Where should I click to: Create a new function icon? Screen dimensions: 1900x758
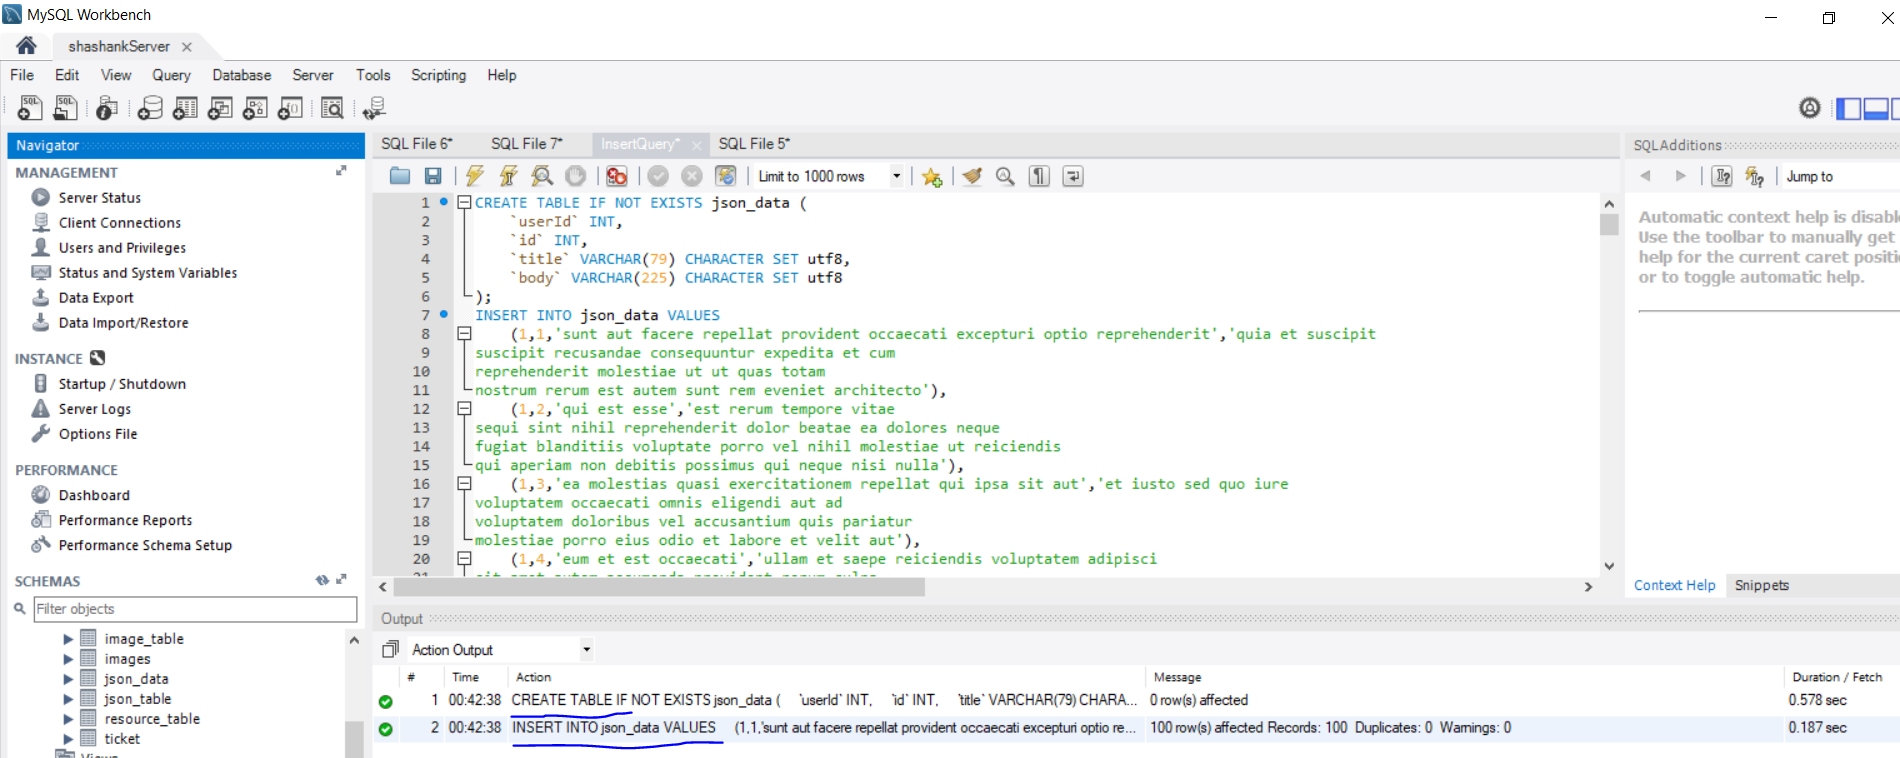(x=290, y=107)
